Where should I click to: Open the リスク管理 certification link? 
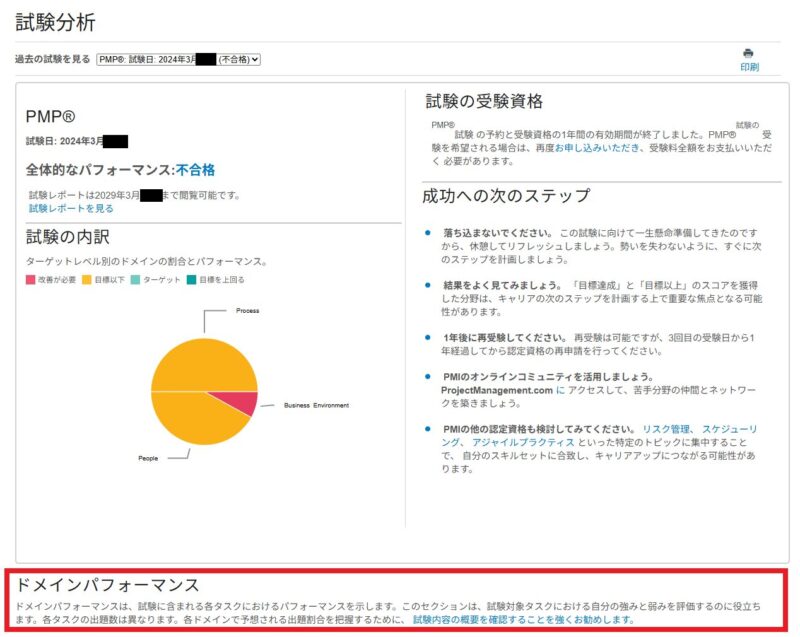tap(666, 429)
